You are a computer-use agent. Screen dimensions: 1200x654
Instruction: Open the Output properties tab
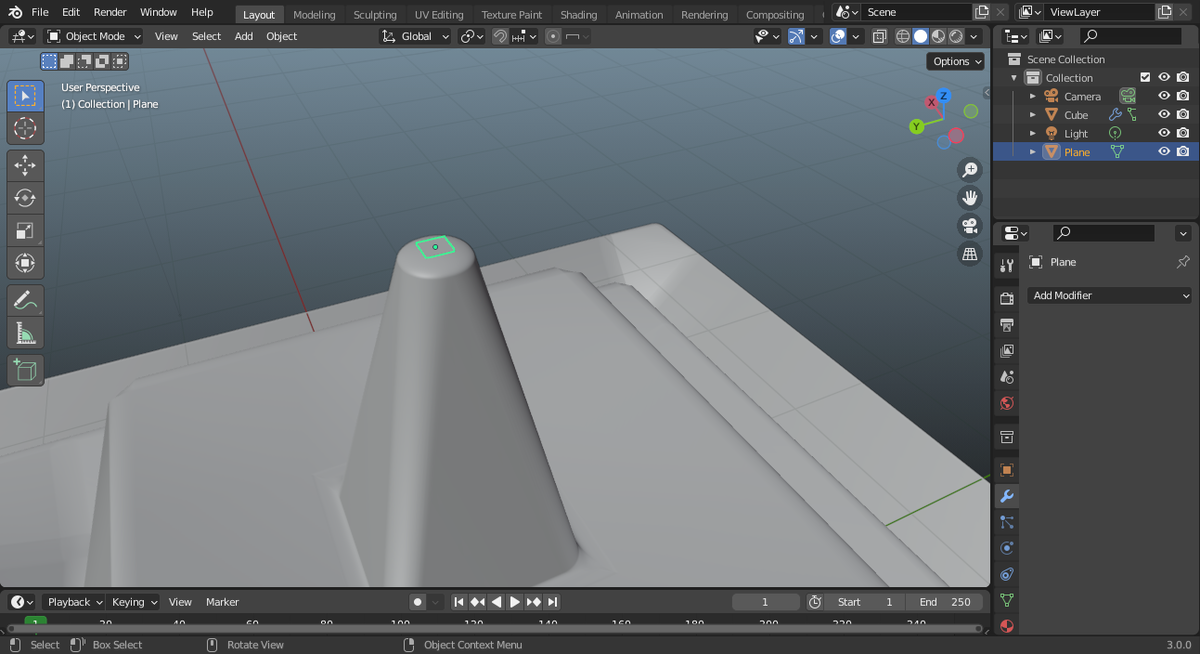1007,325
